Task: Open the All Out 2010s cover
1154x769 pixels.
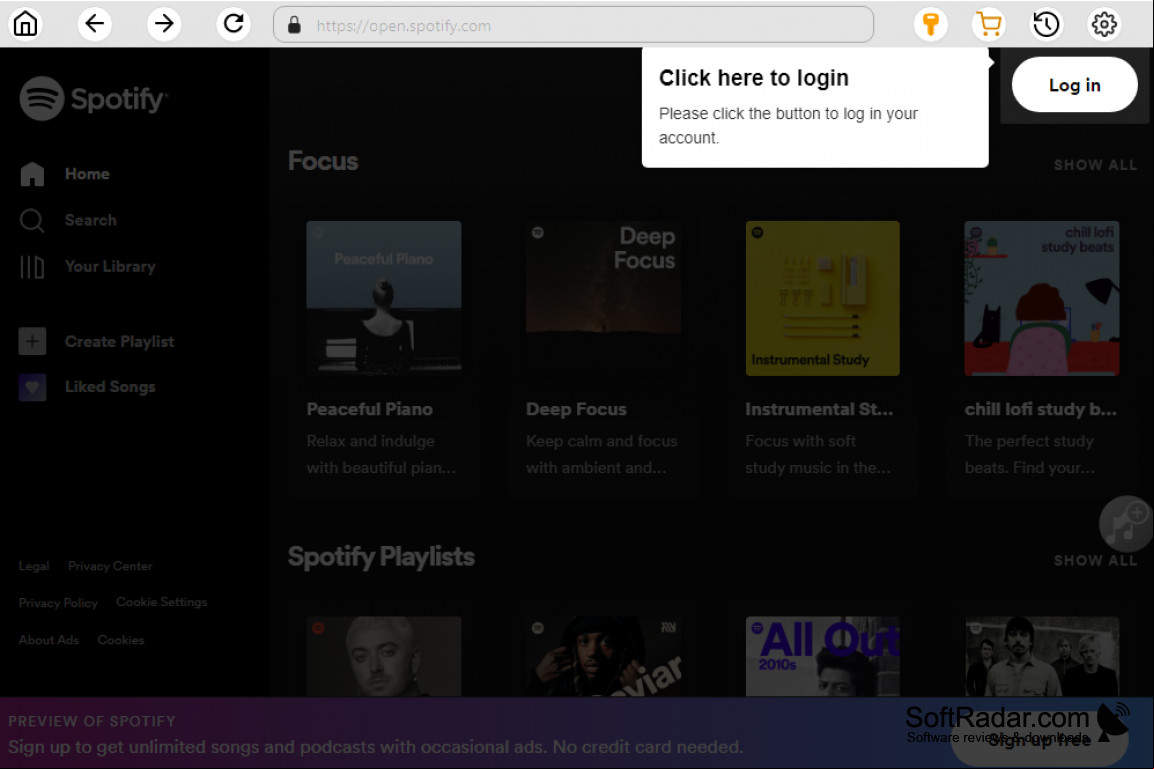Action: (822, 656)
